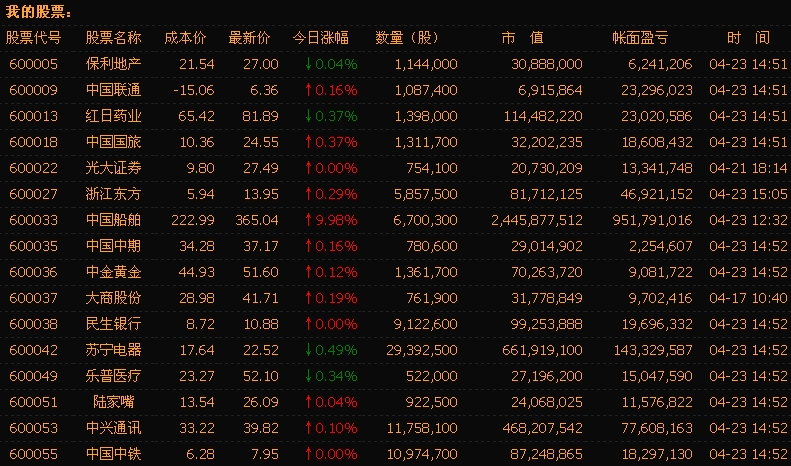Click the 114,482,220 market value cell

pos(543,116)
